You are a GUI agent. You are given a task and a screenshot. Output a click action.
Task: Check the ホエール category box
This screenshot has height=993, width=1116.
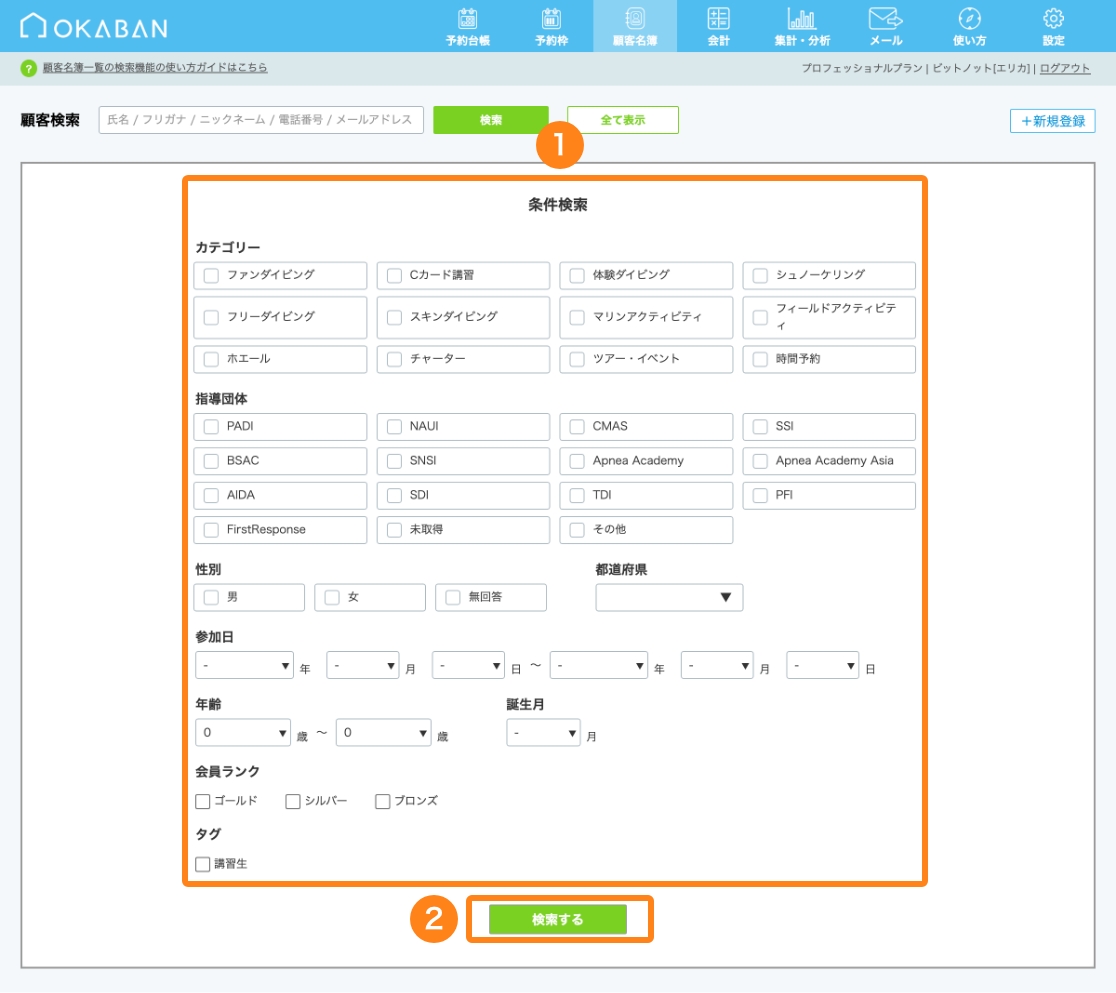[211, 359]
